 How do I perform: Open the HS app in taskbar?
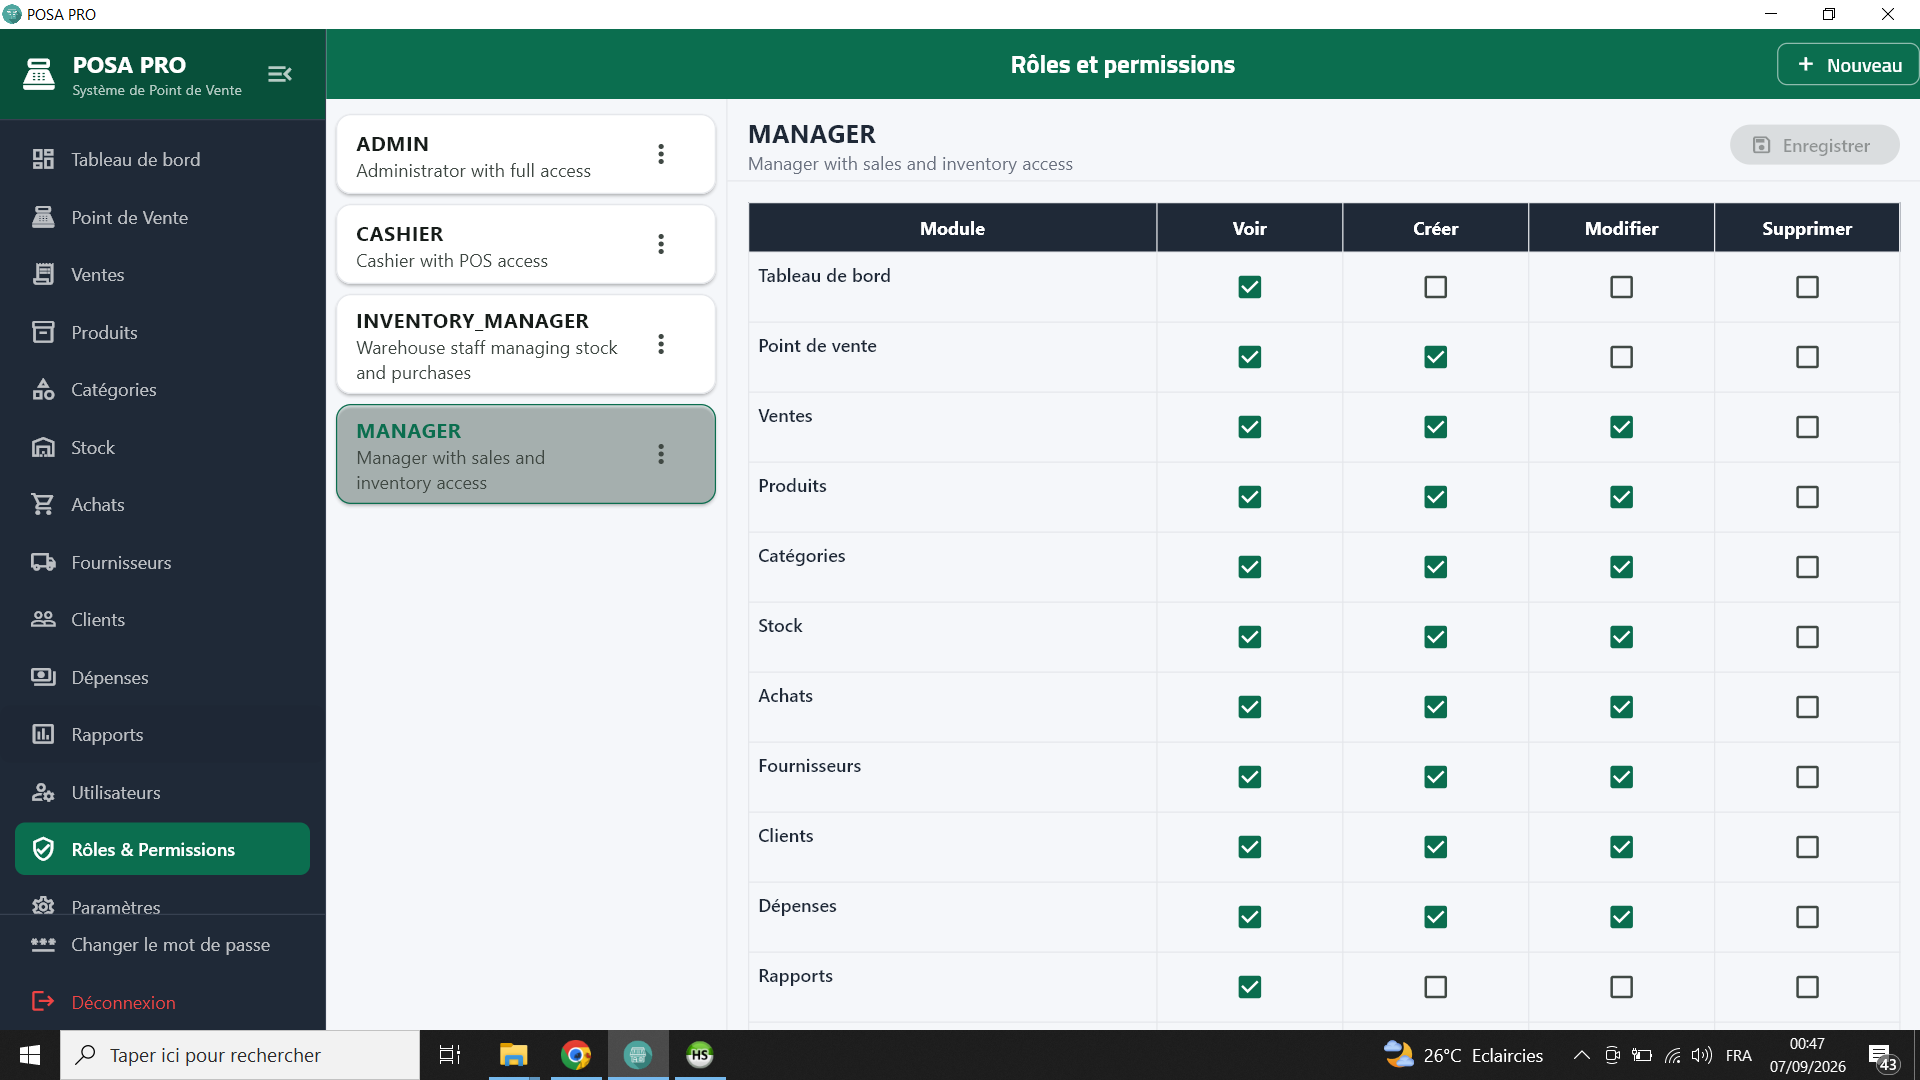(700, 1055)
